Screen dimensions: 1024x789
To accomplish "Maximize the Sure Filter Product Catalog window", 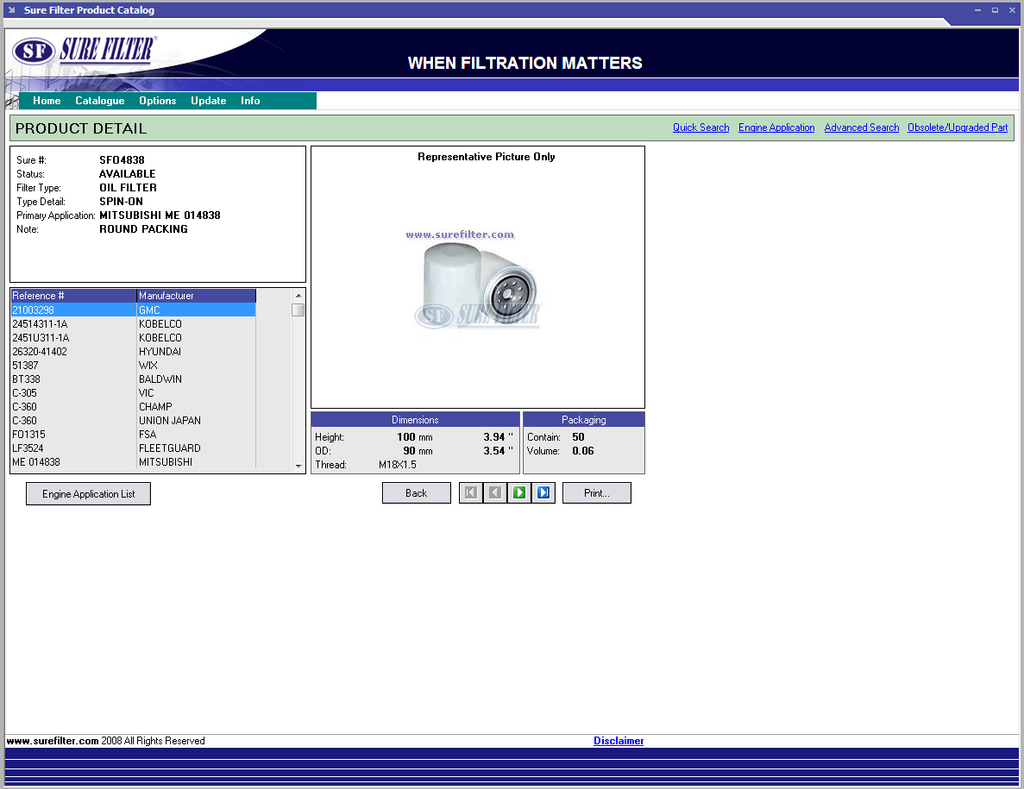I will pyautogui.click(x=995, y=10).
